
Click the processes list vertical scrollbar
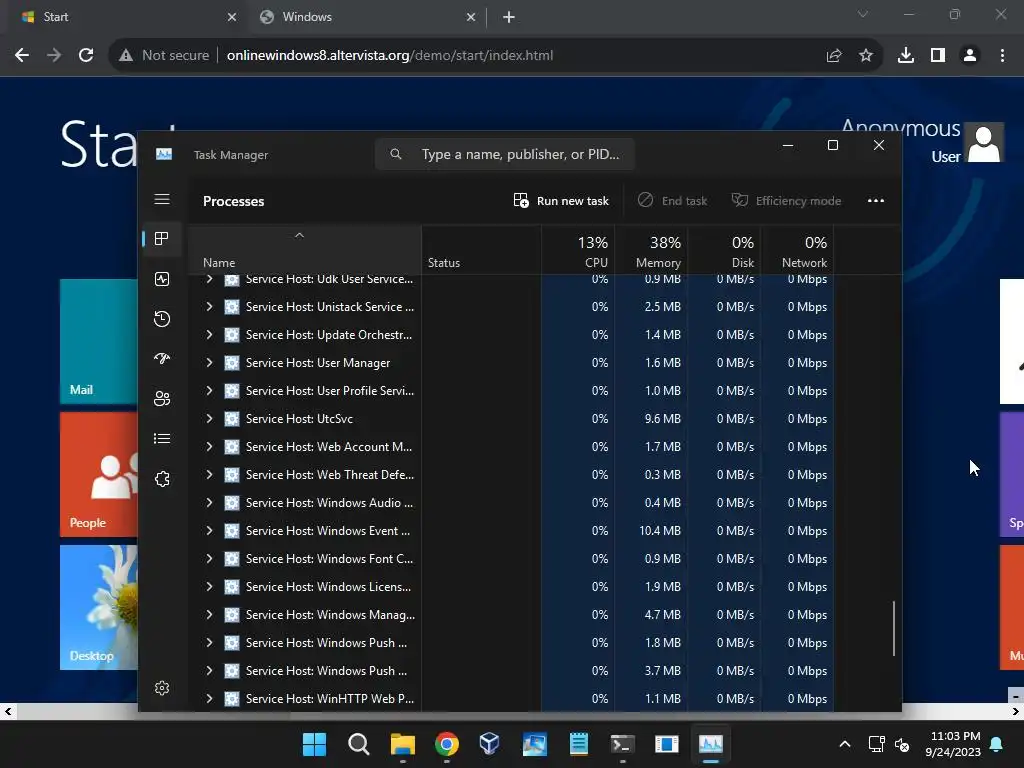[893, 628]
